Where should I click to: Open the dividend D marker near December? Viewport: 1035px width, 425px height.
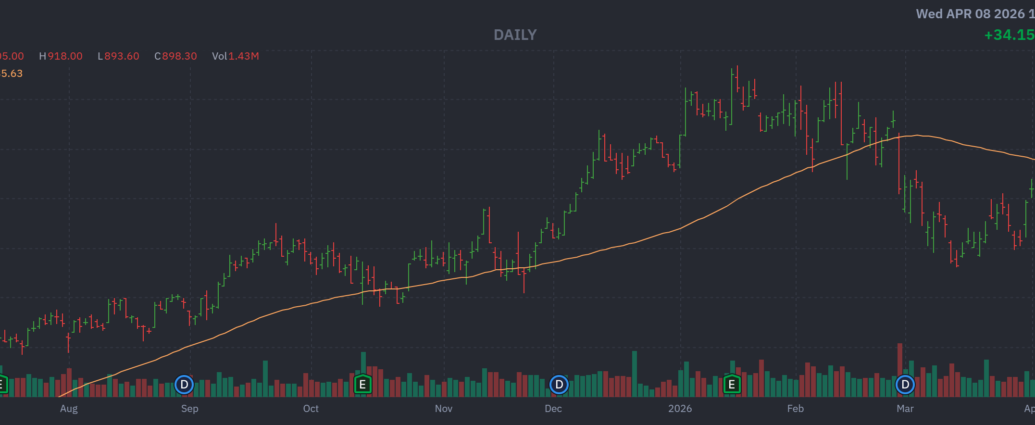pyautogui.click(x=559, y=384)
